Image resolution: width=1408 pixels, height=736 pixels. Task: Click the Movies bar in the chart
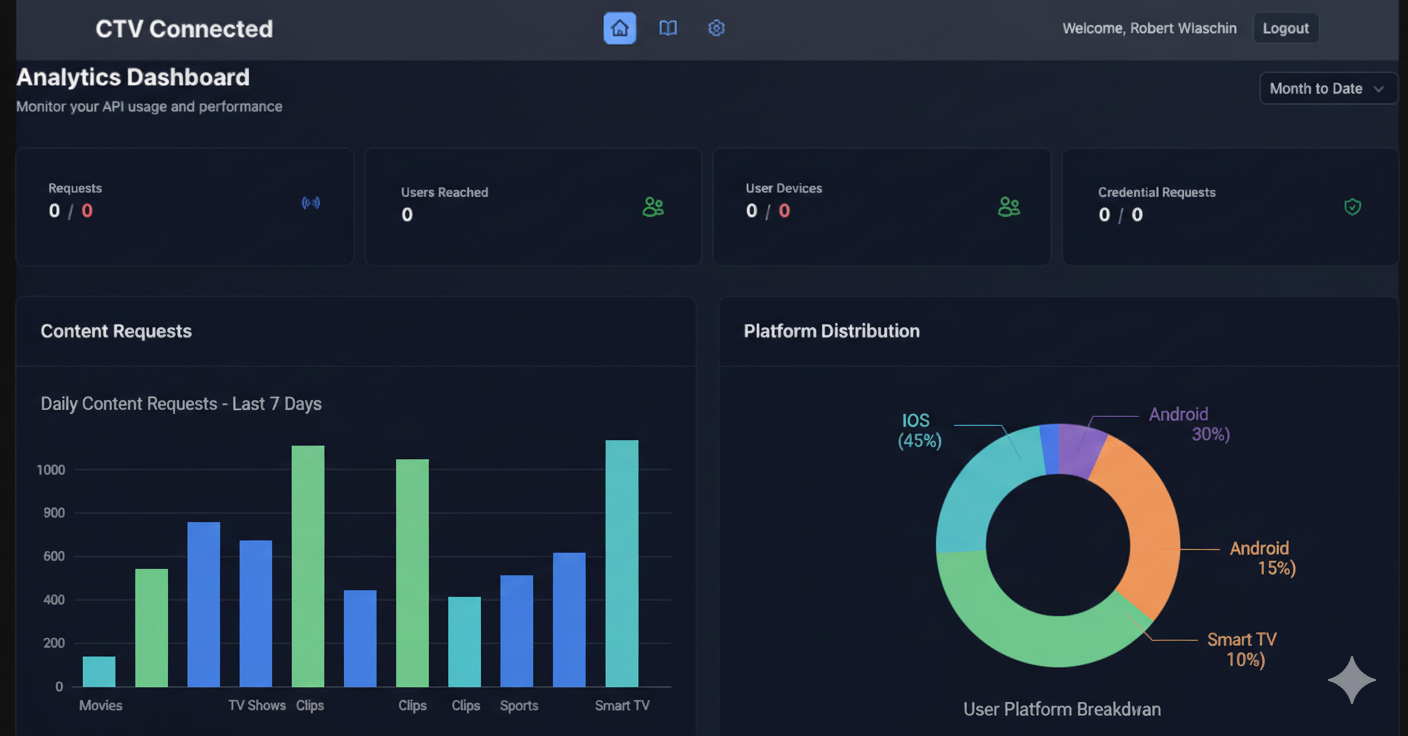point(99,671)
